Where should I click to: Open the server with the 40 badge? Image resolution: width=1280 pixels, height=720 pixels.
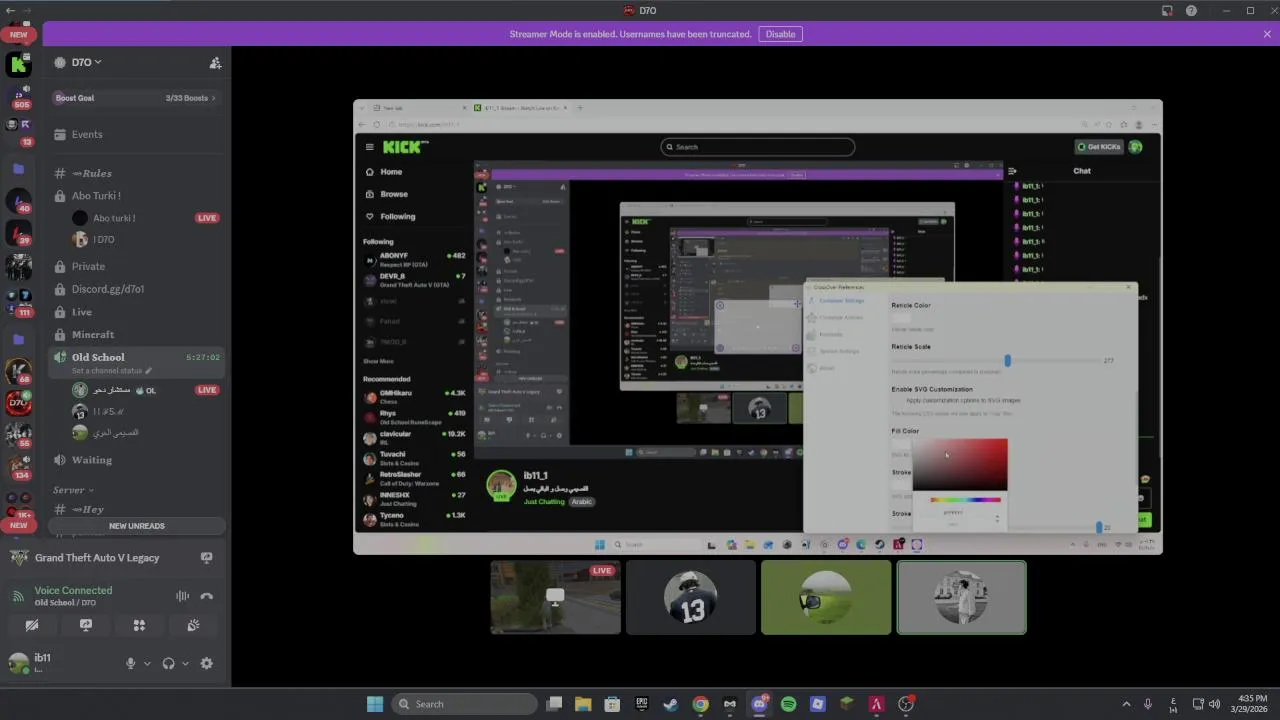click(x=18, y=200)
